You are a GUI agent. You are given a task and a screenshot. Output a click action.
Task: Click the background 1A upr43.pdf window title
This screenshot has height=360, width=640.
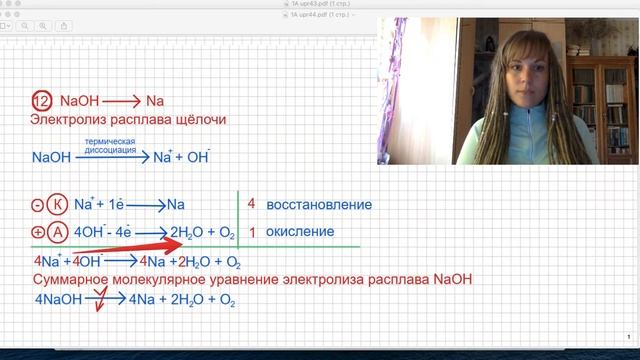pos(320,4)
